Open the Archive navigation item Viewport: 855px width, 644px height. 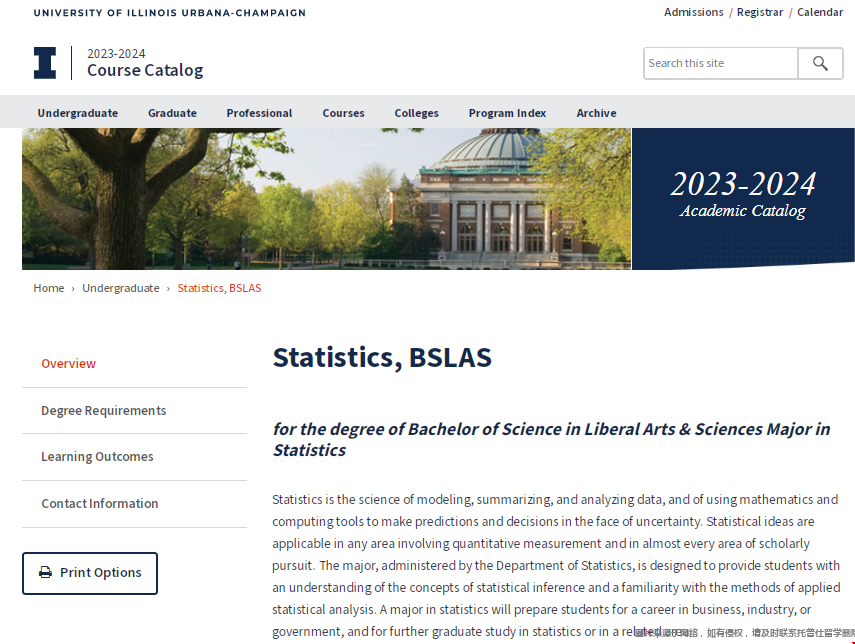click(x=596, y=113)
